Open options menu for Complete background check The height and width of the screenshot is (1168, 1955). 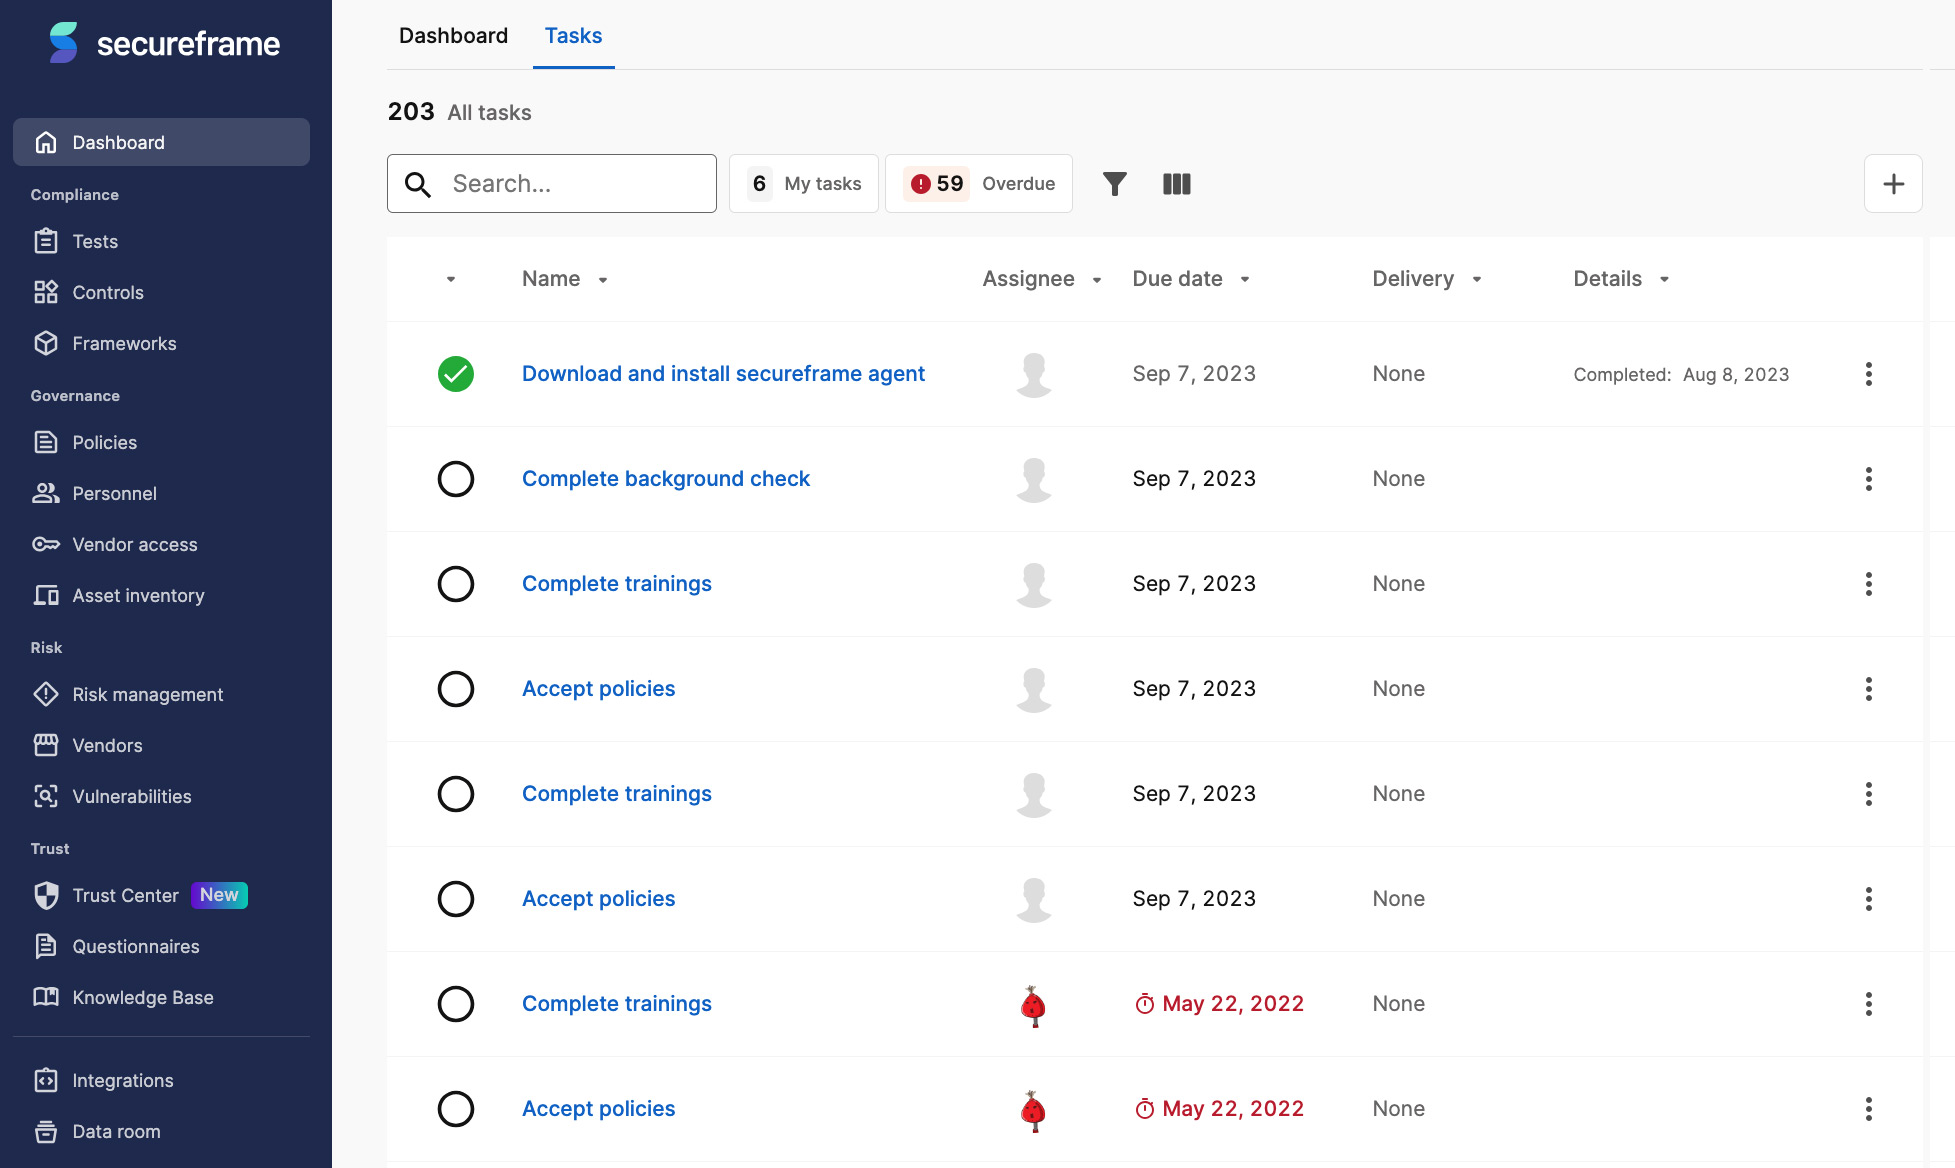click(1868, 479)
